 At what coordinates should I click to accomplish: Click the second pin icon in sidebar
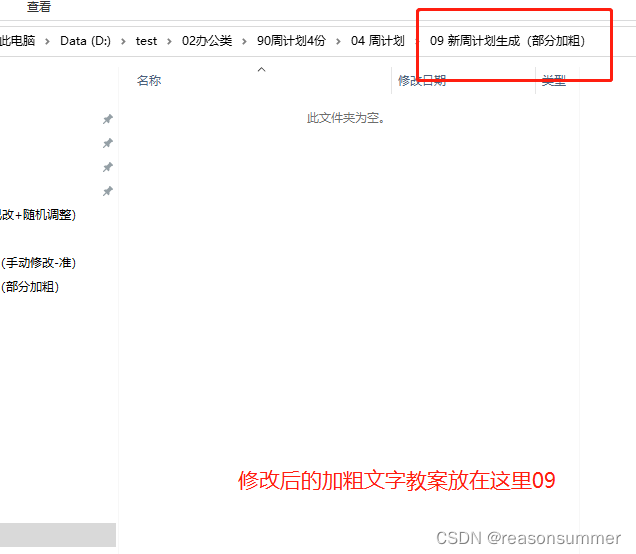(107, 143)
